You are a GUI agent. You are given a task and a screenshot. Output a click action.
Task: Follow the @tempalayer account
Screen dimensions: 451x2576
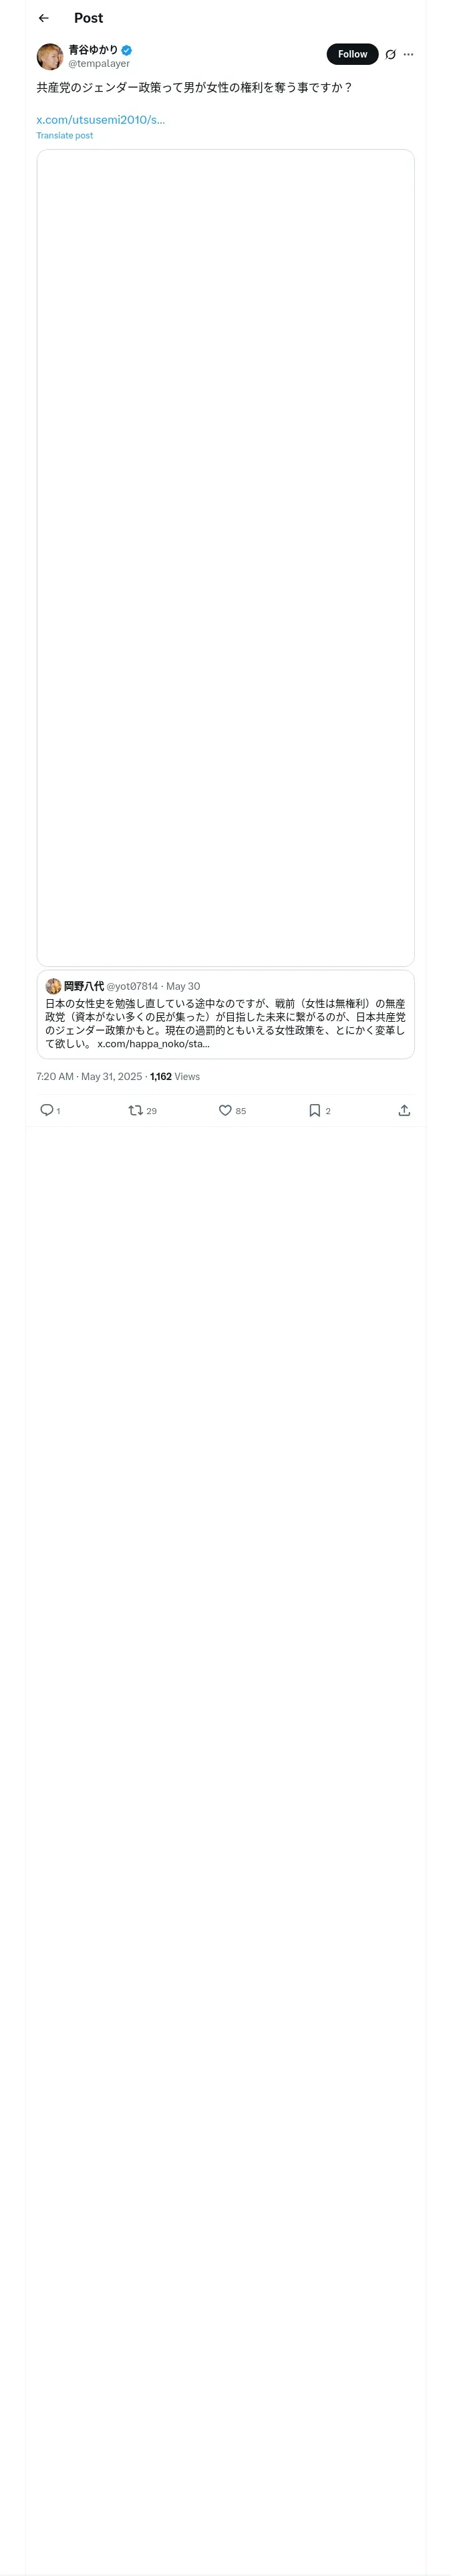pyautogui.click(x=352, y=55)
